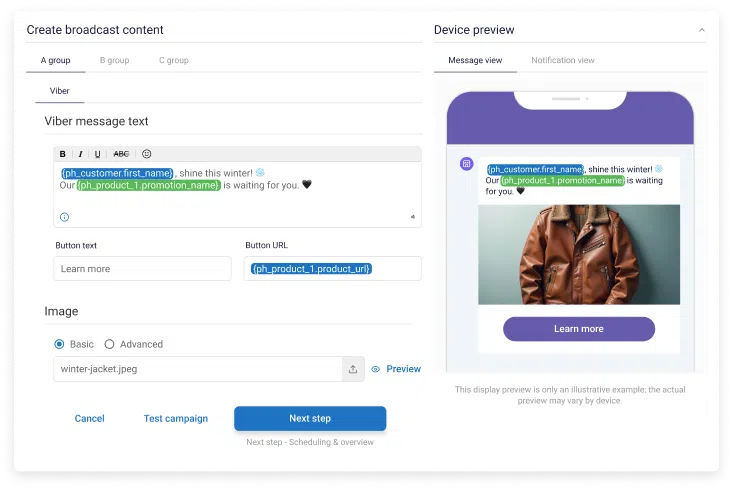Click the info icon in message editor
This screenshot has height=489, width=733.
click(x=65, y=217)
